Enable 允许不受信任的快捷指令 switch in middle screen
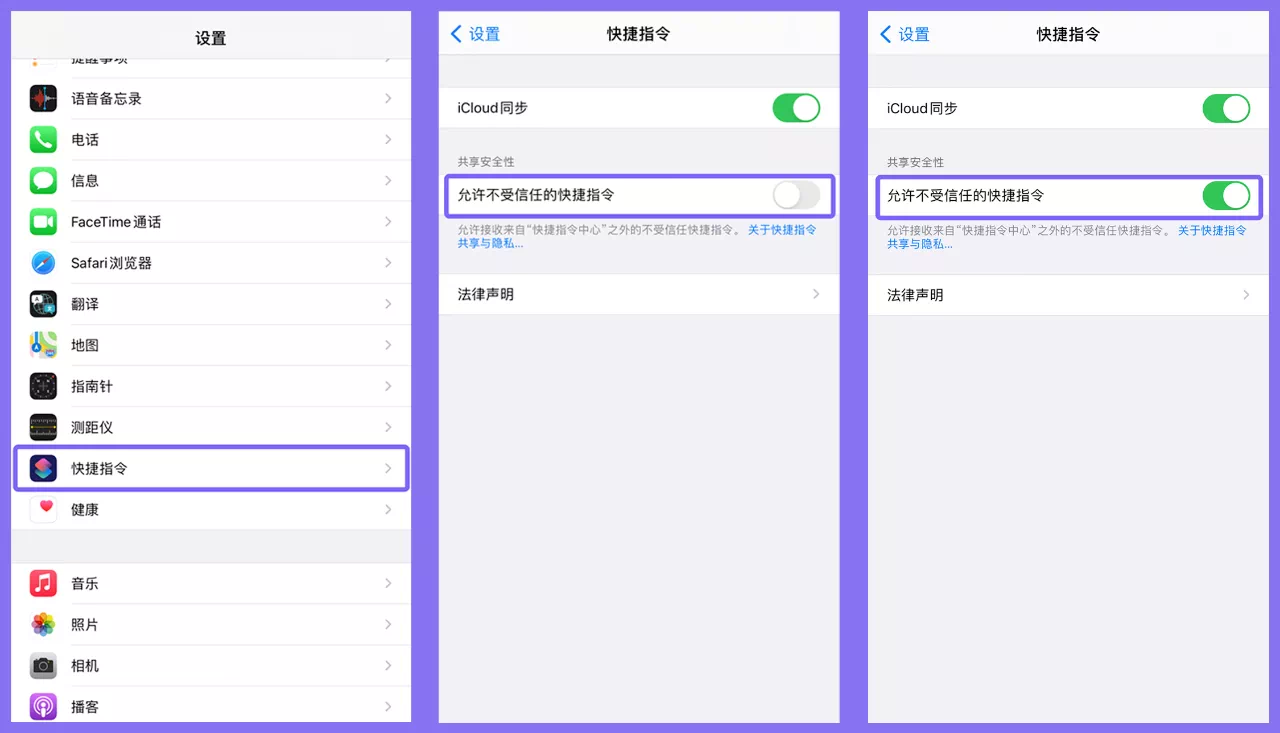 [x=796, y=195]
